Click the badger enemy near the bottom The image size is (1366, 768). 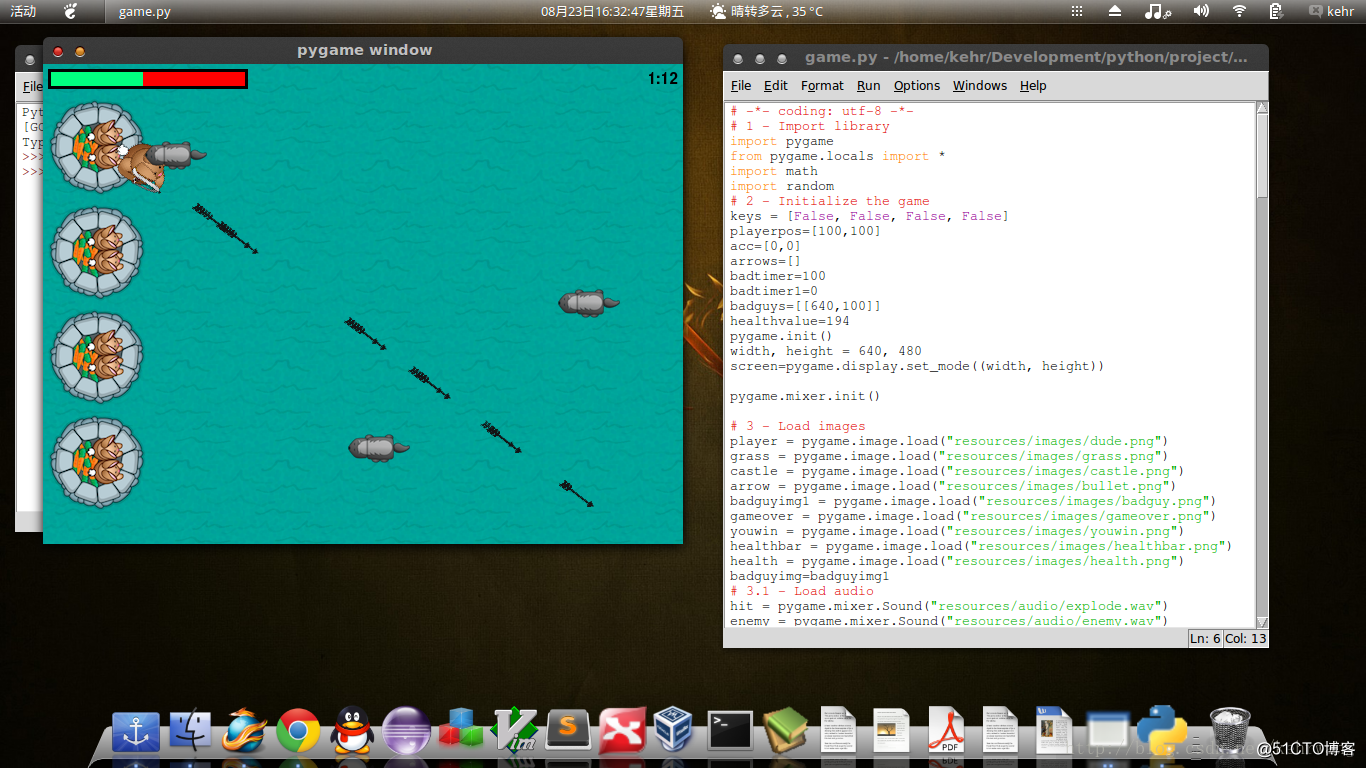pos(378,447)
